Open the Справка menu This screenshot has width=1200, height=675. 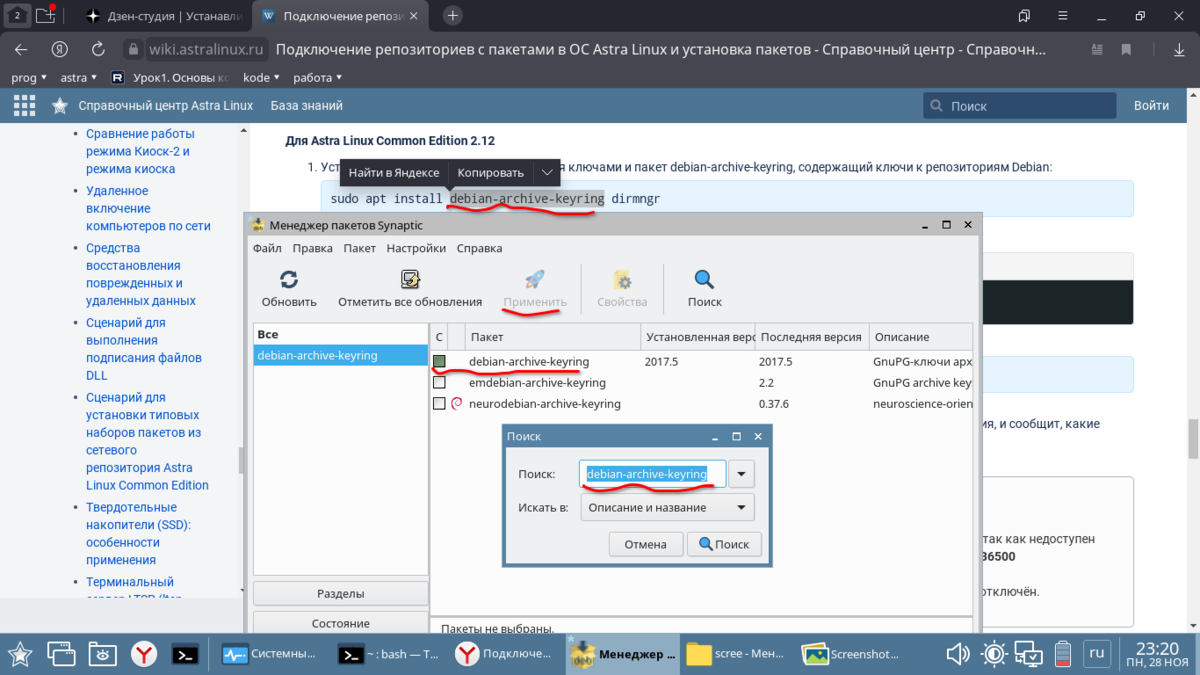coord(479,248)
